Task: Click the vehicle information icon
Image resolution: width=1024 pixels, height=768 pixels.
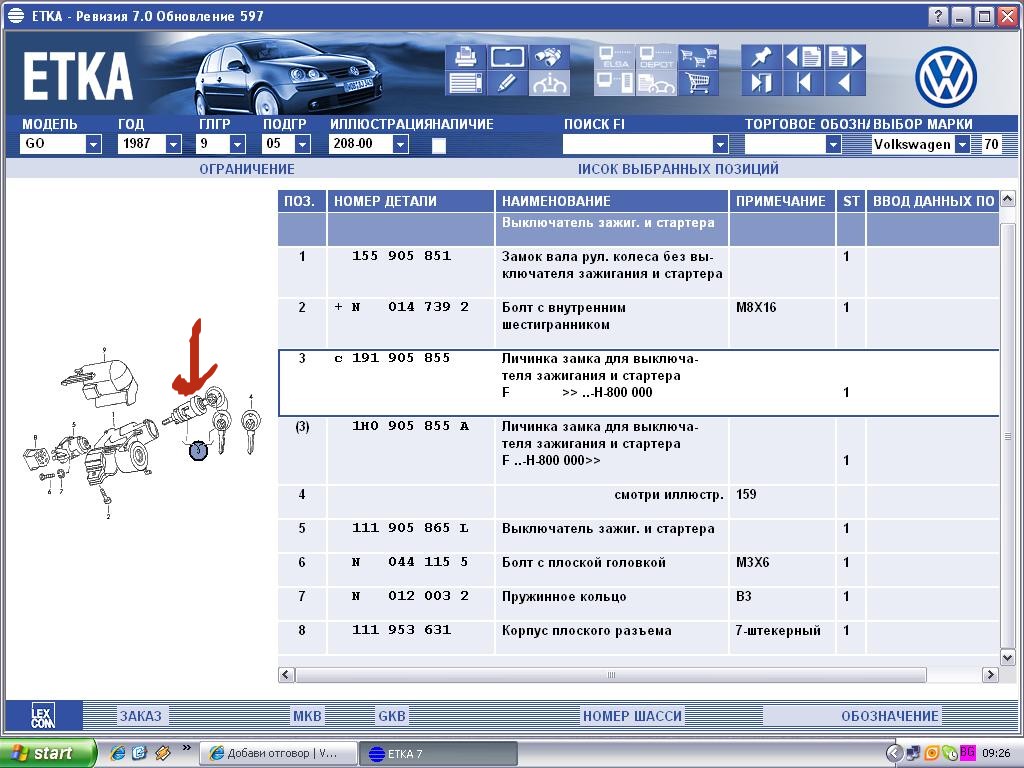Action: [x=549, y=84]
